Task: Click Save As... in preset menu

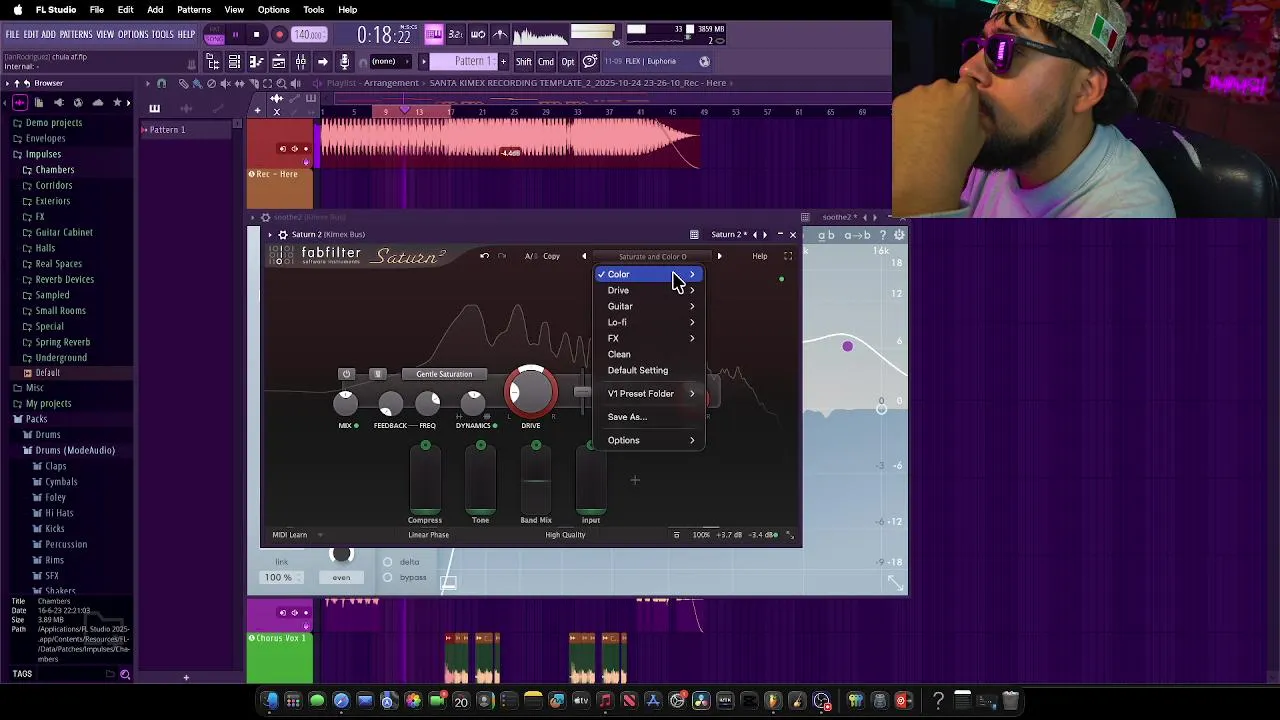Action: click(x=650, y=417)
